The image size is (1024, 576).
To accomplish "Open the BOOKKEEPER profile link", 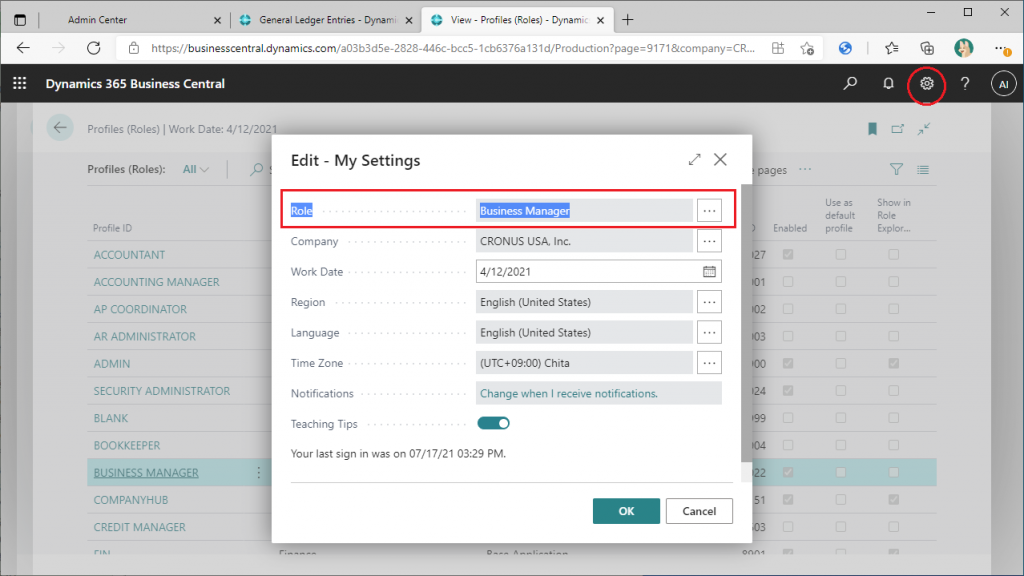I will tap(127, 445).
